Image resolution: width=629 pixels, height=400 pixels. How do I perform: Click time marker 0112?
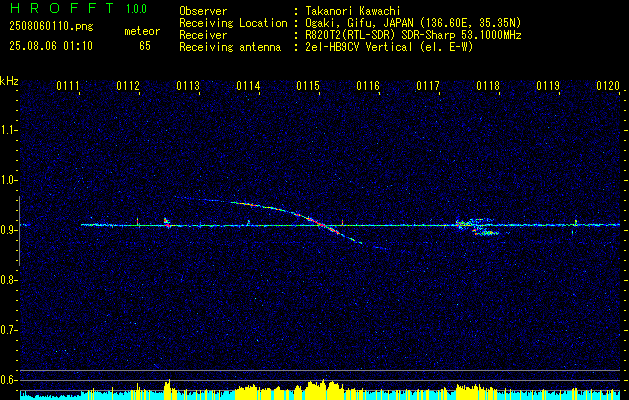pyautogui.click(x=128, y=86)
